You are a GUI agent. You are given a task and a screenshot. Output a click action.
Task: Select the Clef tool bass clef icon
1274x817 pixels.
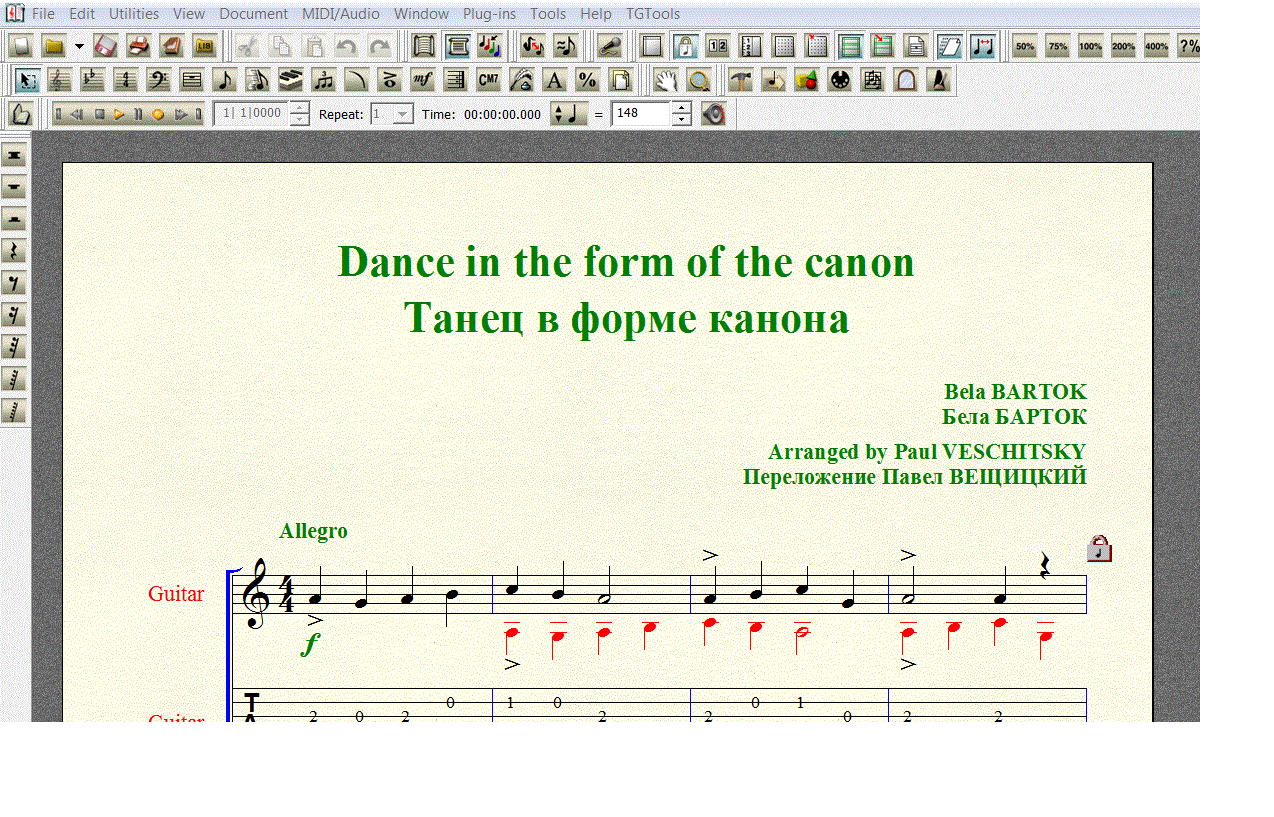coord(158,80)
